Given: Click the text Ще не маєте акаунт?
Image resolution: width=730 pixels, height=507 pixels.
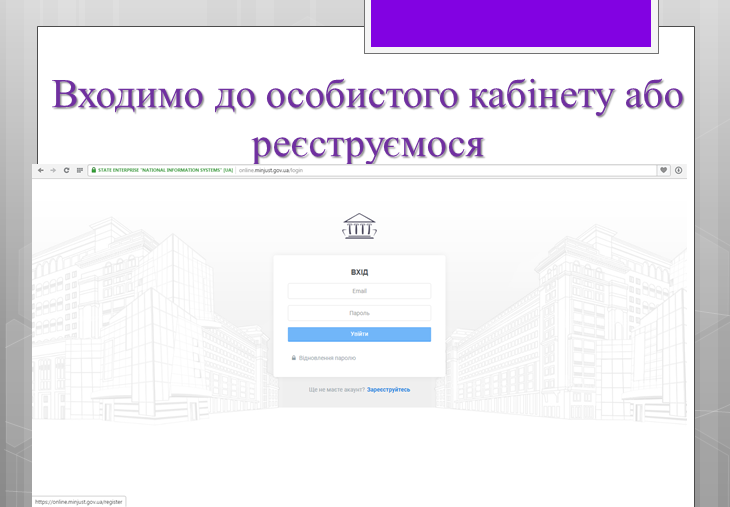Looking at the screenshot, I should point(337,390).
